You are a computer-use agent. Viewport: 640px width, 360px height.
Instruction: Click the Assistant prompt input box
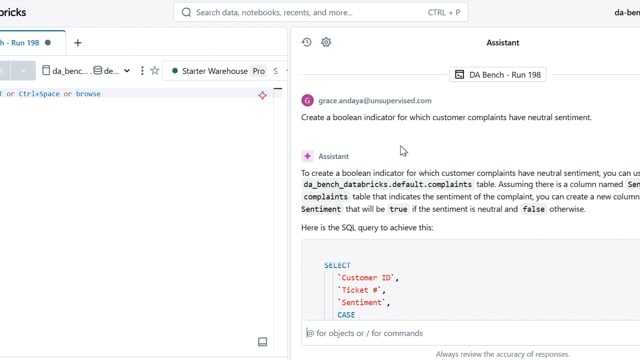point(471,333)
